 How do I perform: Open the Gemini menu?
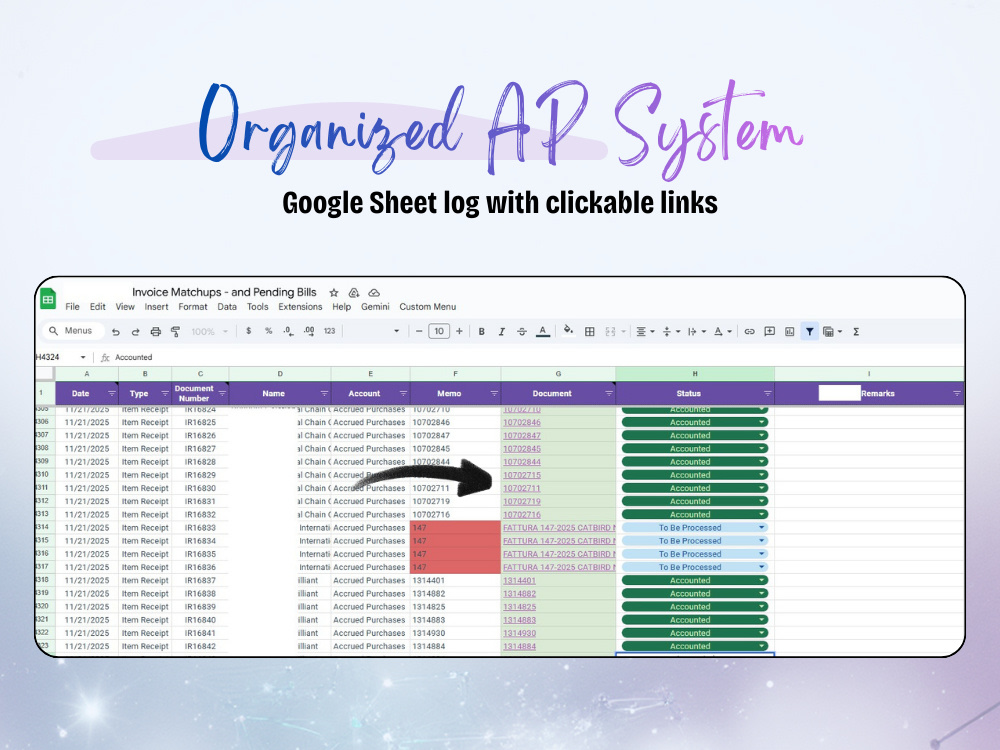click(375, 307)
